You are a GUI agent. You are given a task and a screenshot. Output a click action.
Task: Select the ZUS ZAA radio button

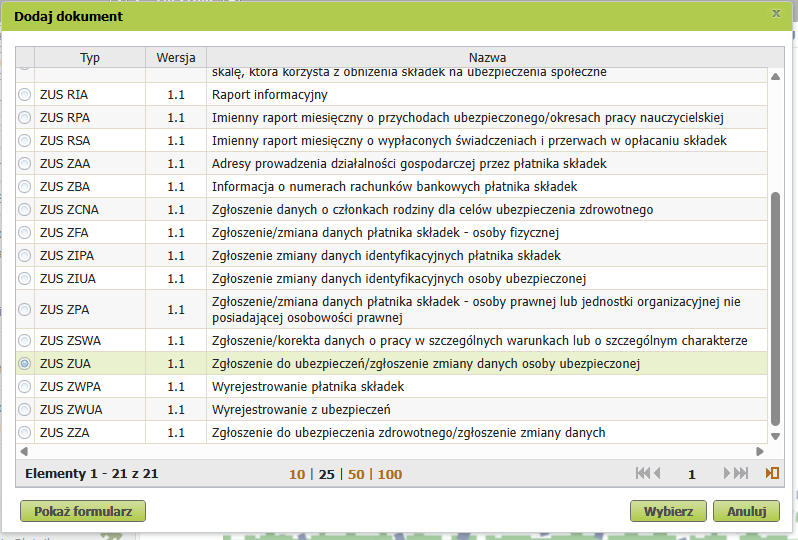[24, 163]
